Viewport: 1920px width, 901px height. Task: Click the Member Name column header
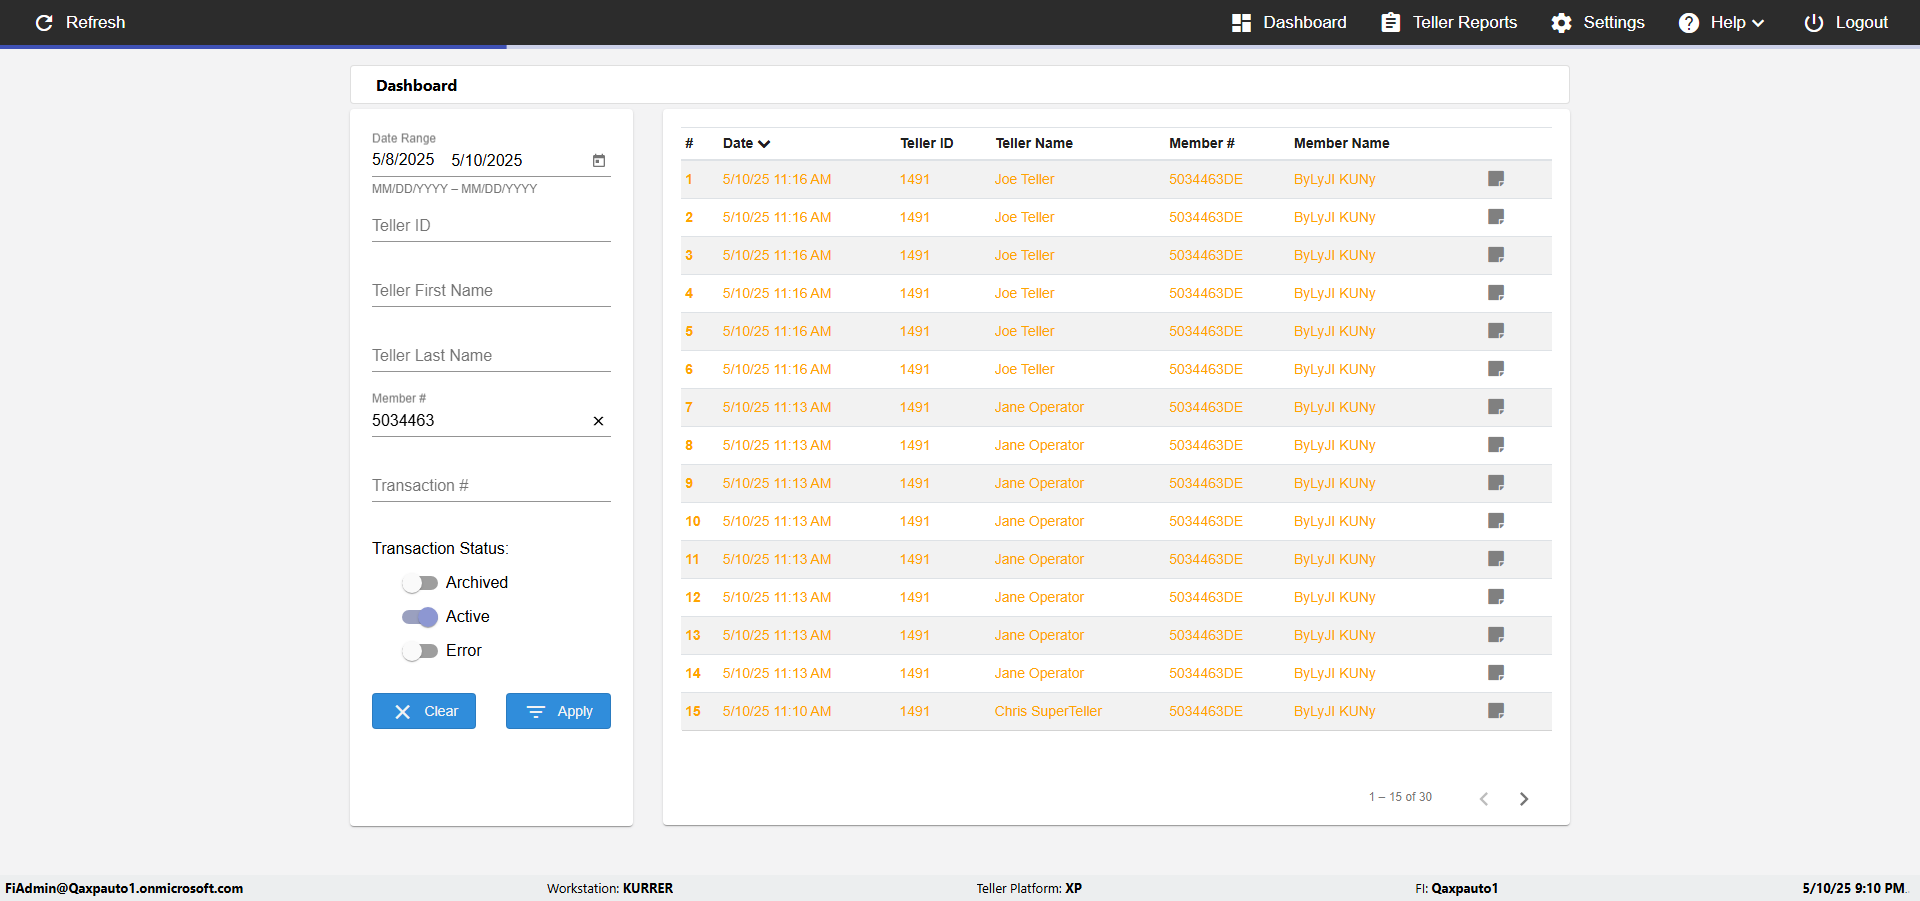click(1341, 143)
